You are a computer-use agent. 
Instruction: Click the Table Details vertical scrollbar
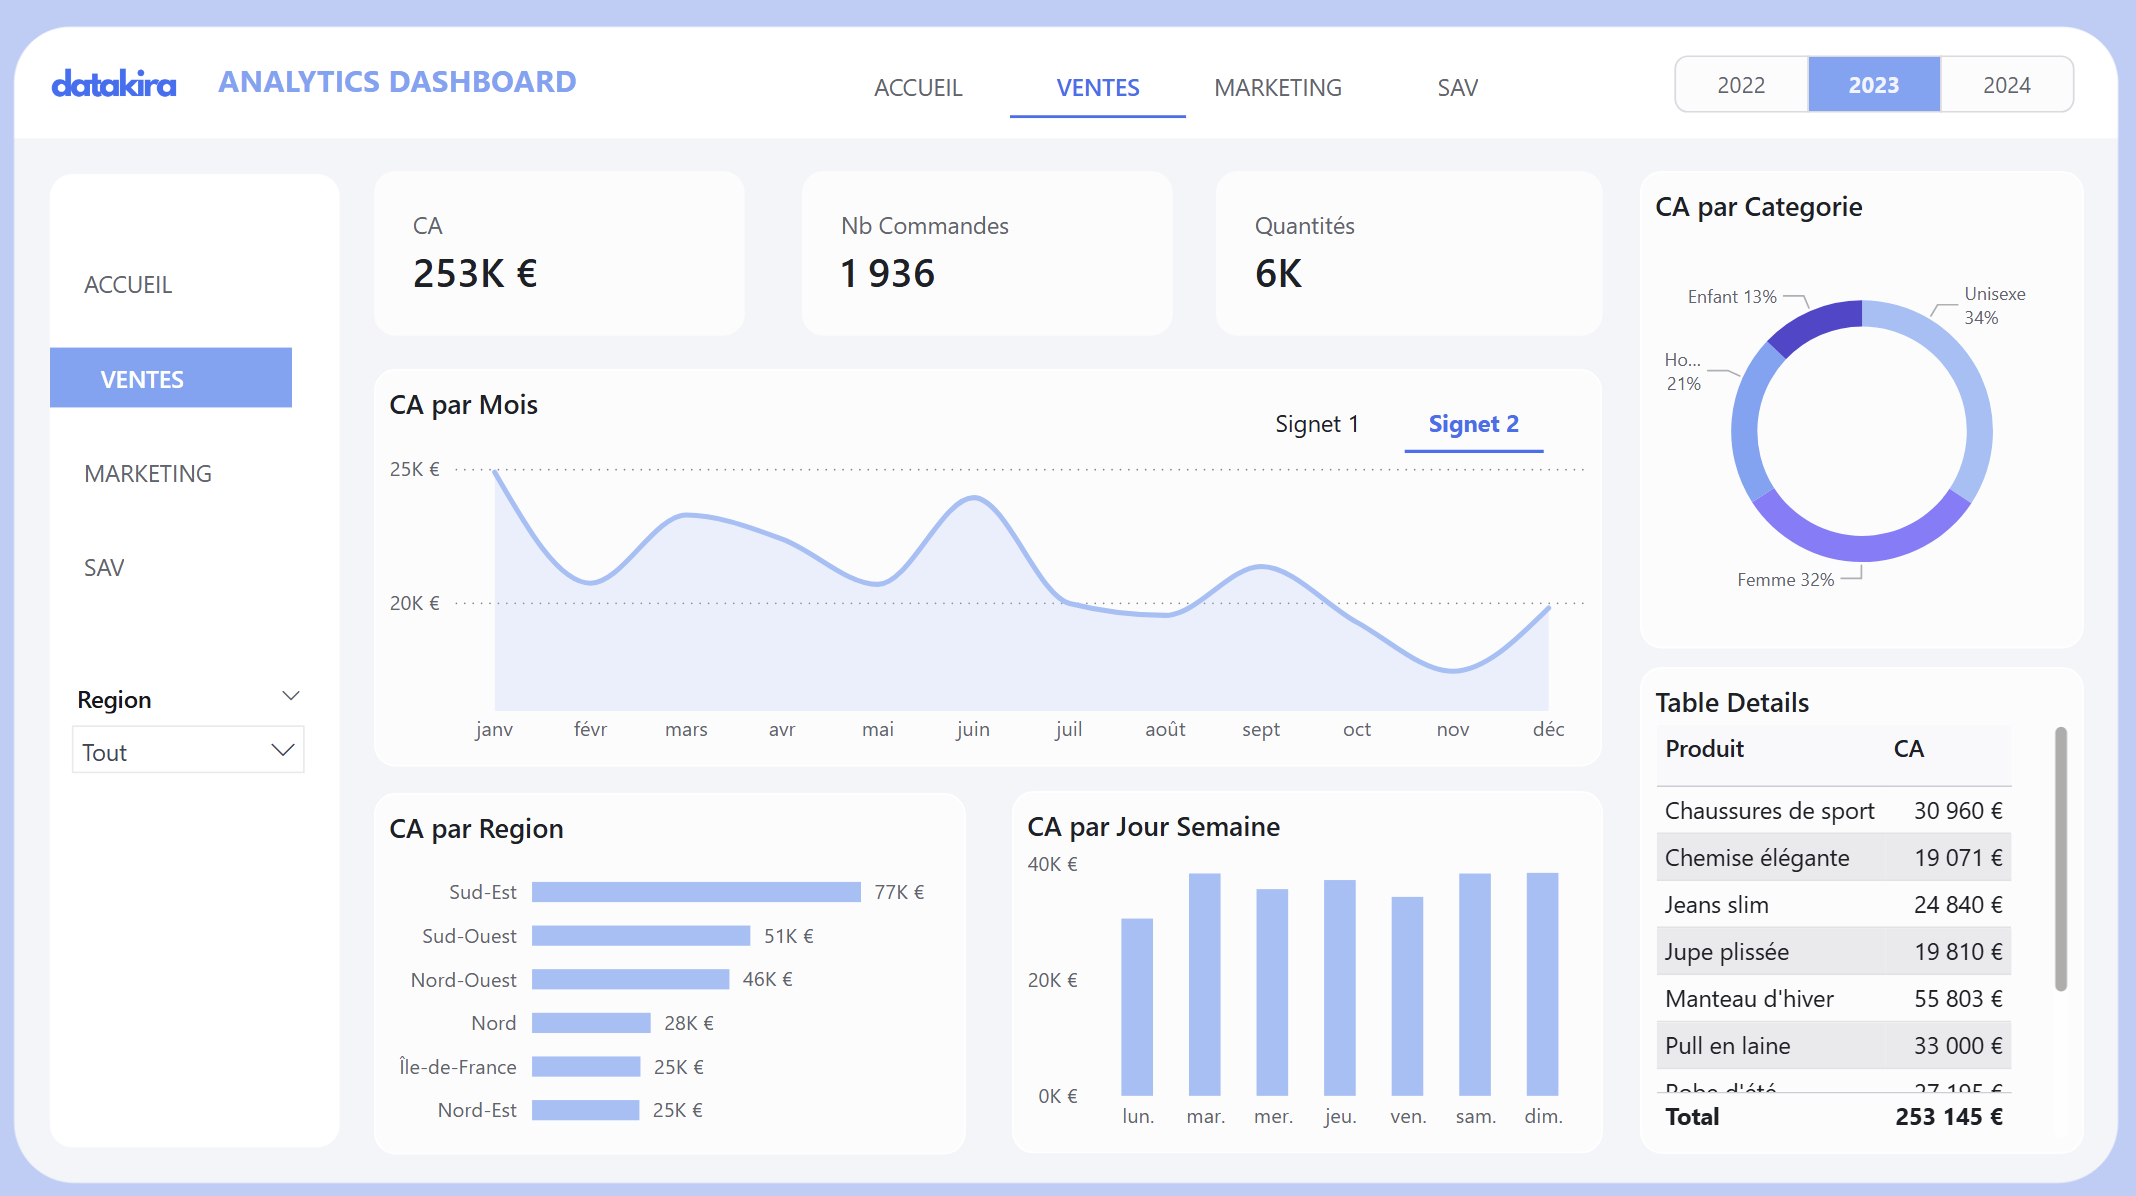[x=2060, y=860]
